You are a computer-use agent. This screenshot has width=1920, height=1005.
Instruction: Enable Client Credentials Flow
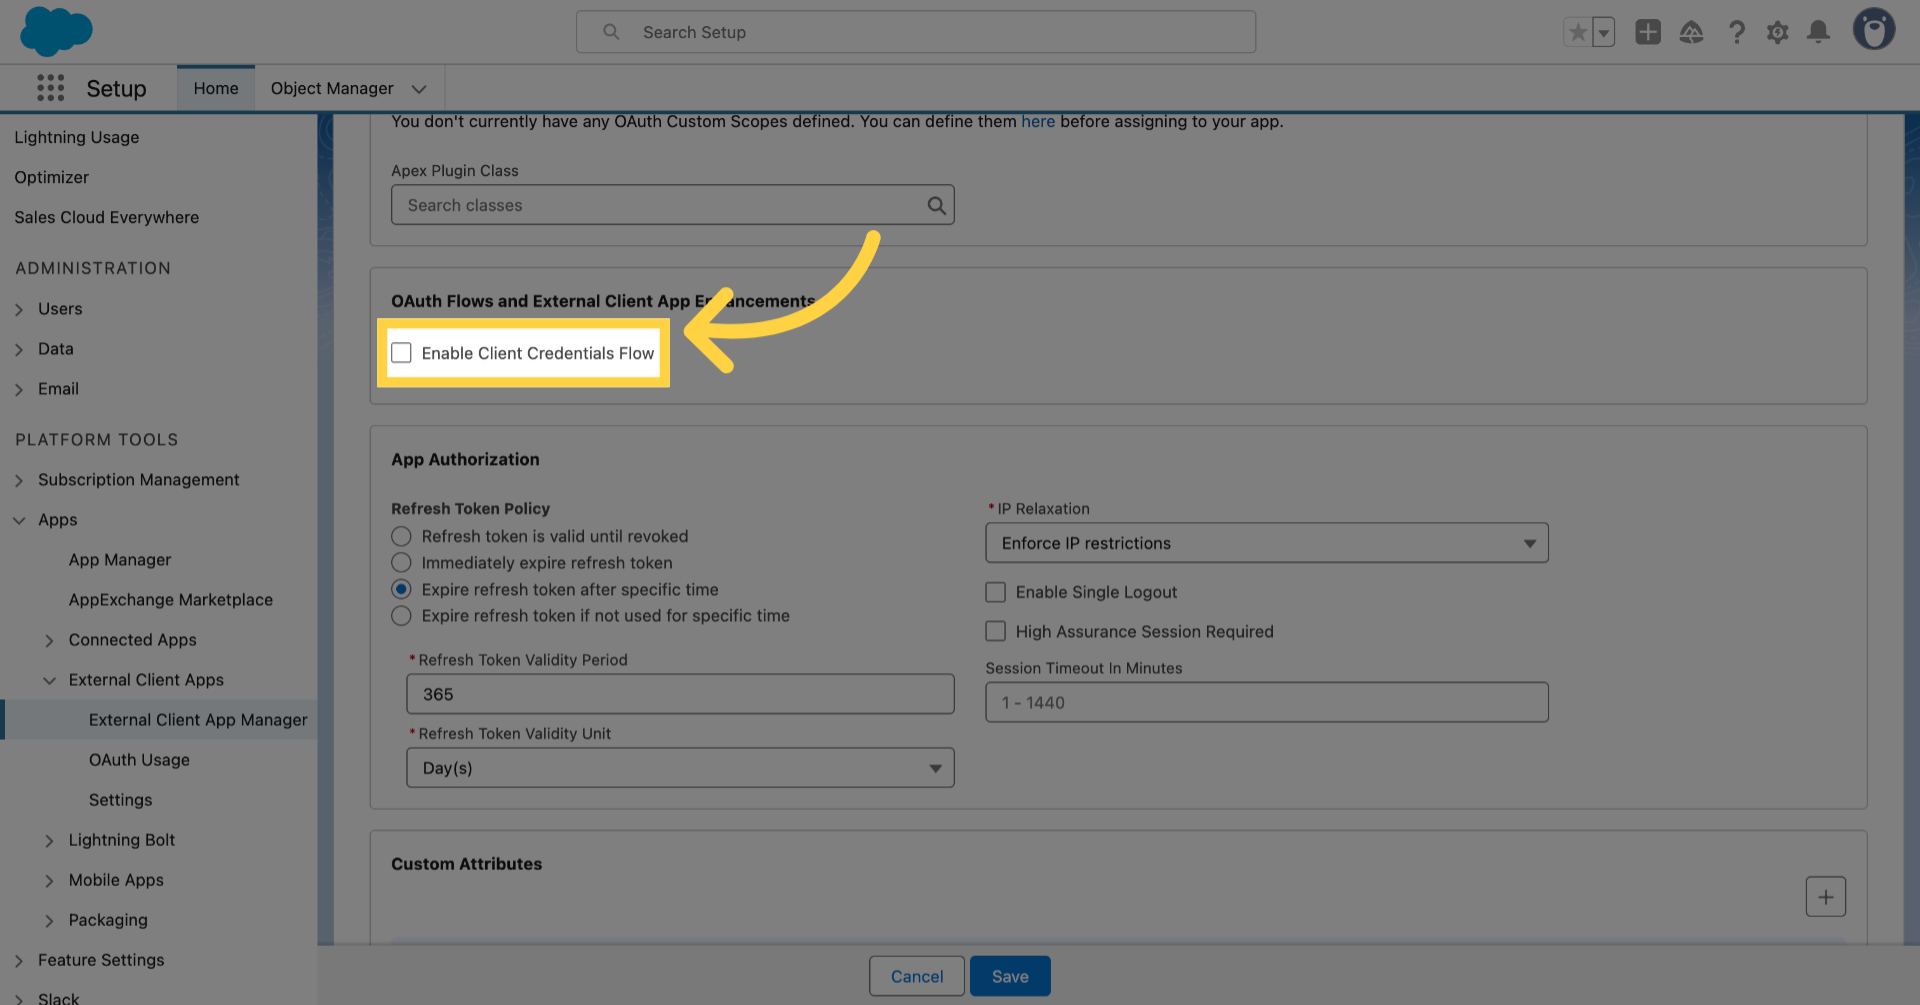click(x=401, y=352)
